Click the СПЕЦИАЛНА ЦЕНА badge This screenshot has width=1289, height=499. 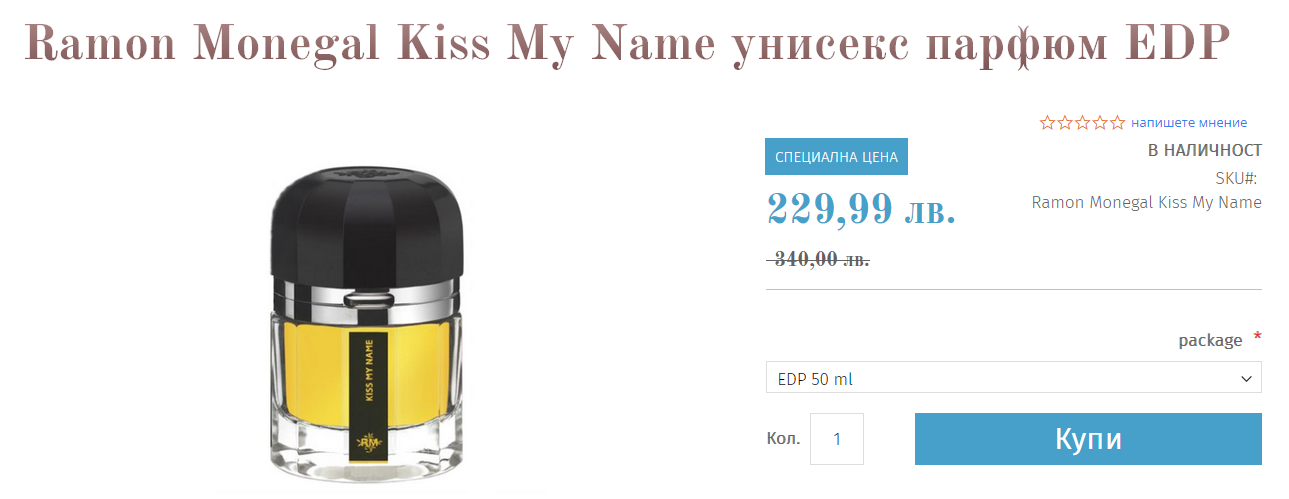[836, 157]
